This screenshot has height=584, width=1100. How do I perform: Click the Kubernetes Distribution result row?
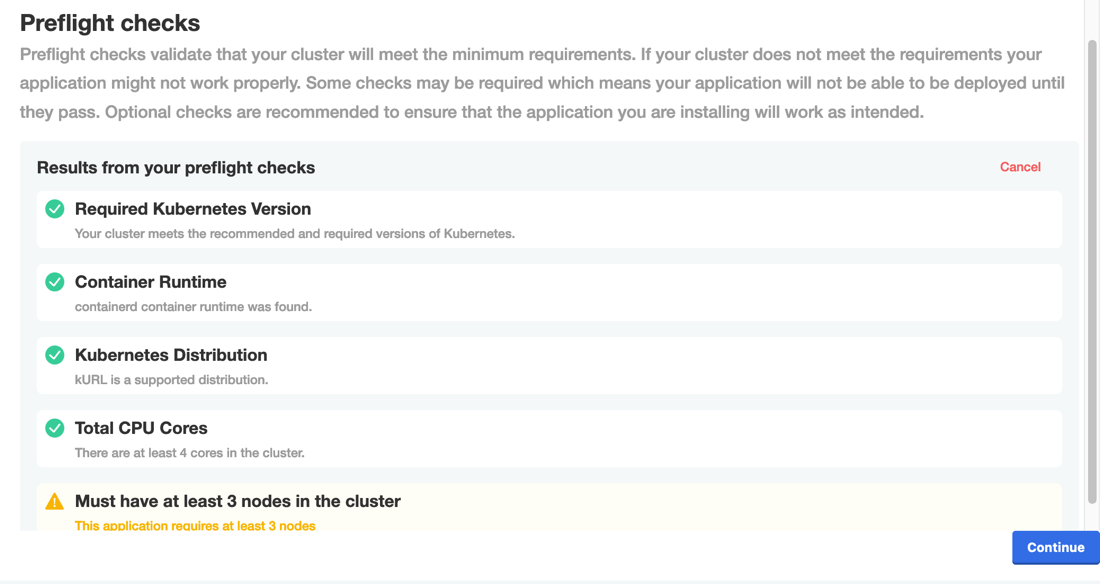click(x=548, y=365)
